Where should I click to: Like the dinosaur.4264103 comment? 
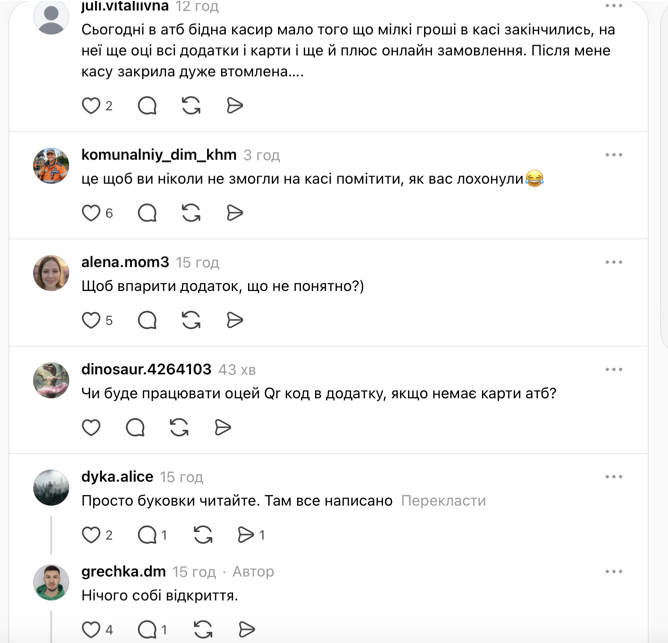click(x=91, y=427)
